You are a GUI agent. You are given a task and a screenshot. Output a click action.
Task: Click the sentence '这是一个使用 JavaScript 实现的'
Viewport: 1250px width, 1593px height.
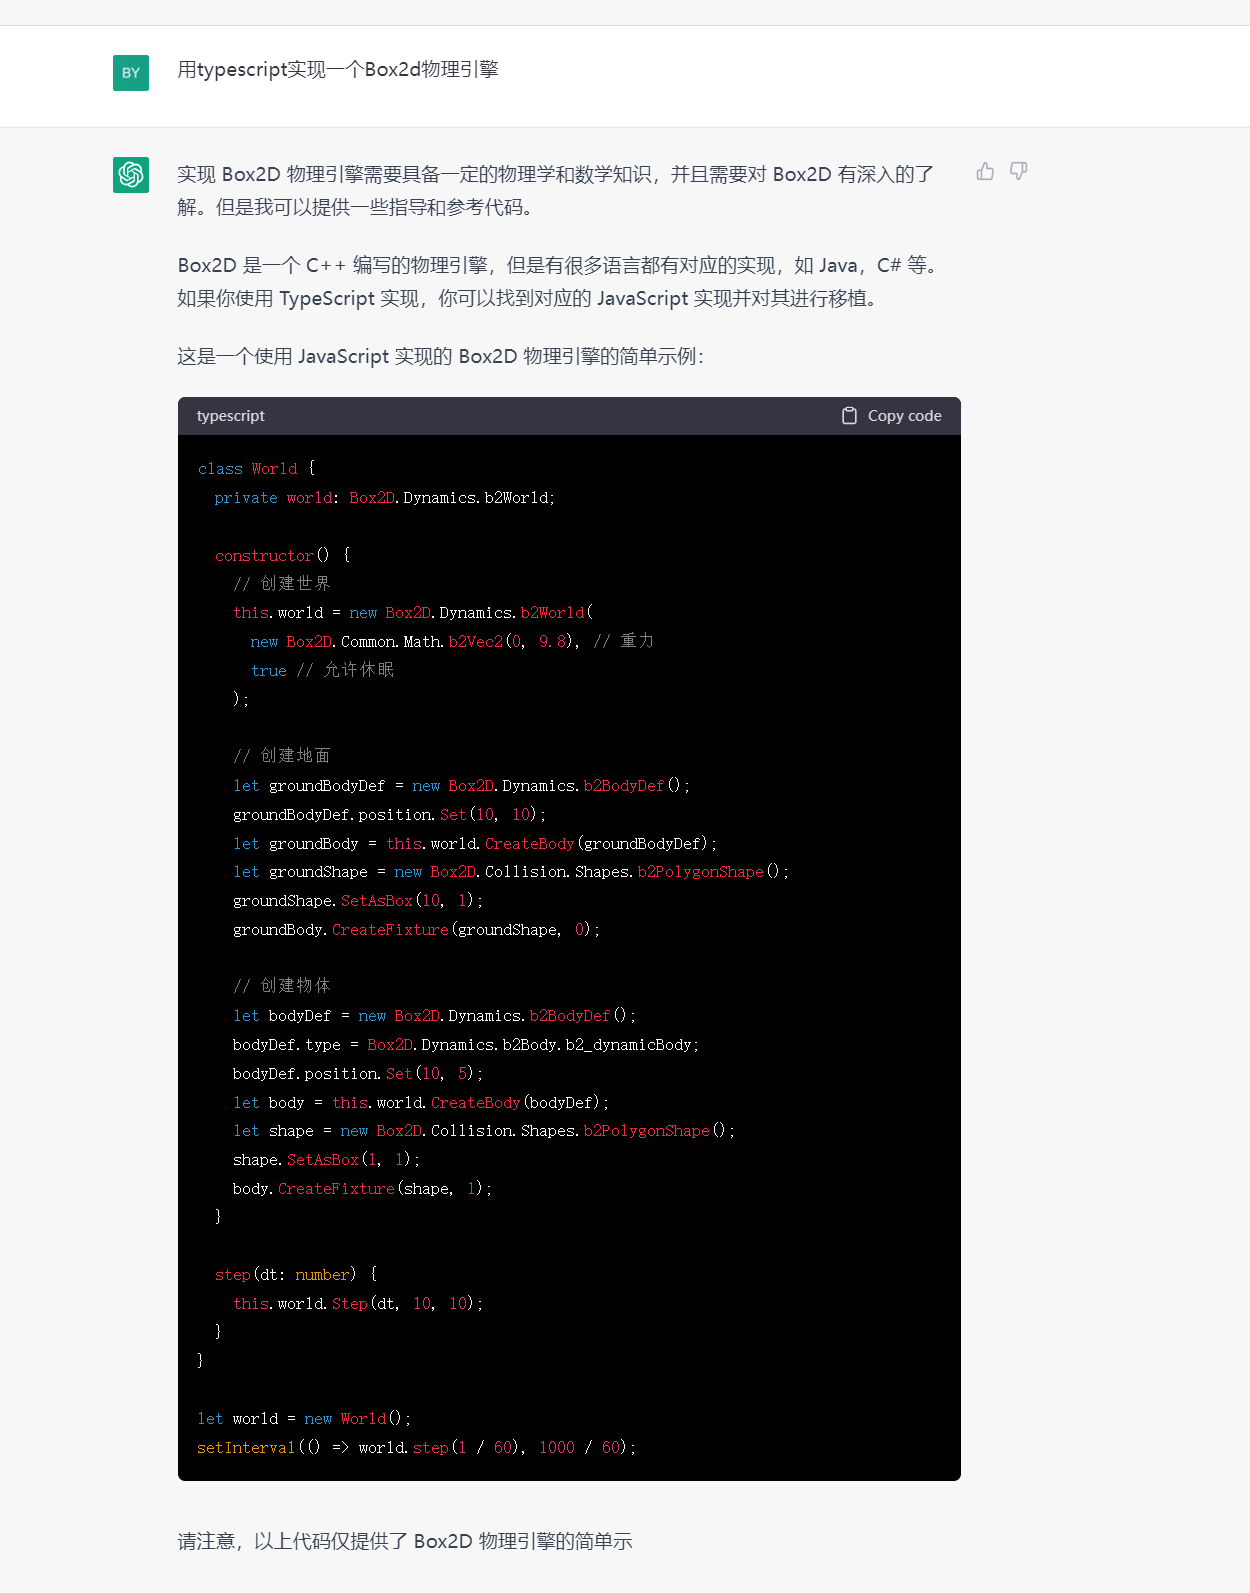[x=441, y=357]
